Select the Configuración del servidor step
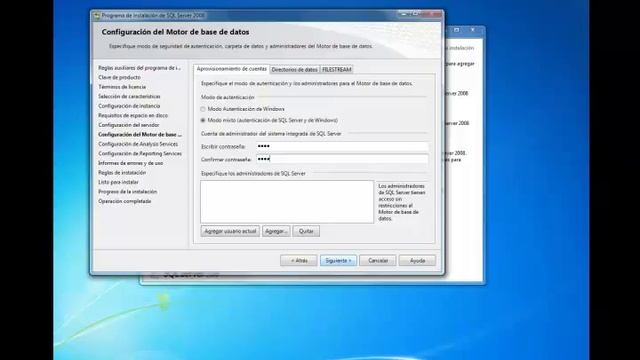 [129, 125]
